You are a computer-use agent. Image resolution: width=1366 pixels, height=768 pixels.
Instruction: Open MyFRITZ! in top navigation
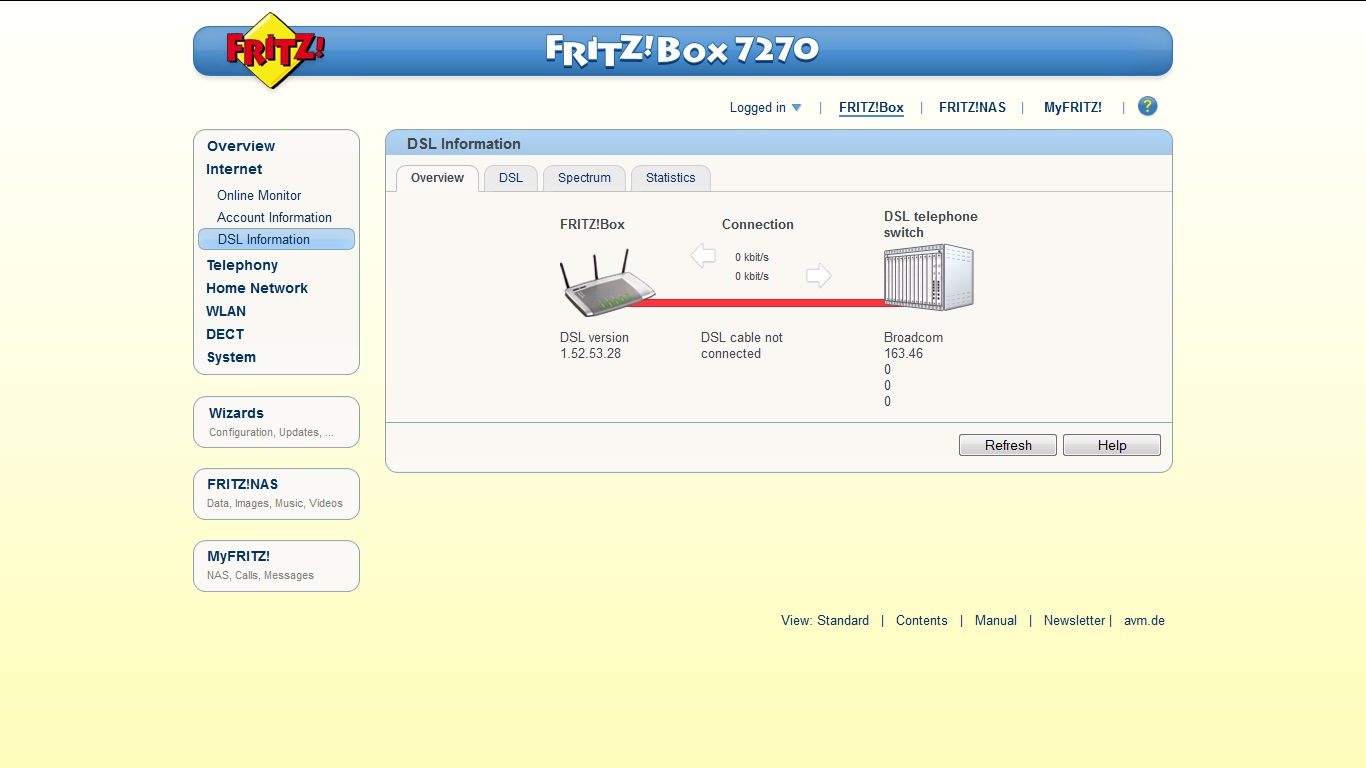tap(1073, 108)
